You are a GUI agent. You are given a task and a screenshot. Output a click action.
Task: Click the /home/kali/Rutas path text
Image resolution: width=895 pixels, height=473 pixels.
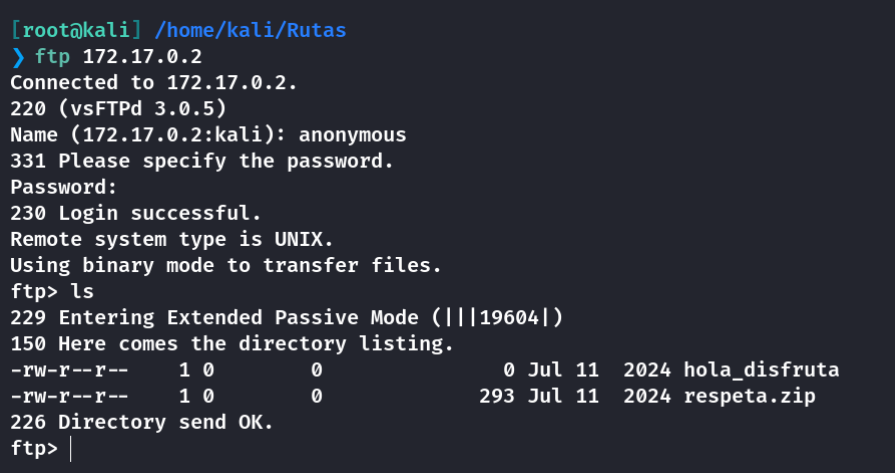250,30
